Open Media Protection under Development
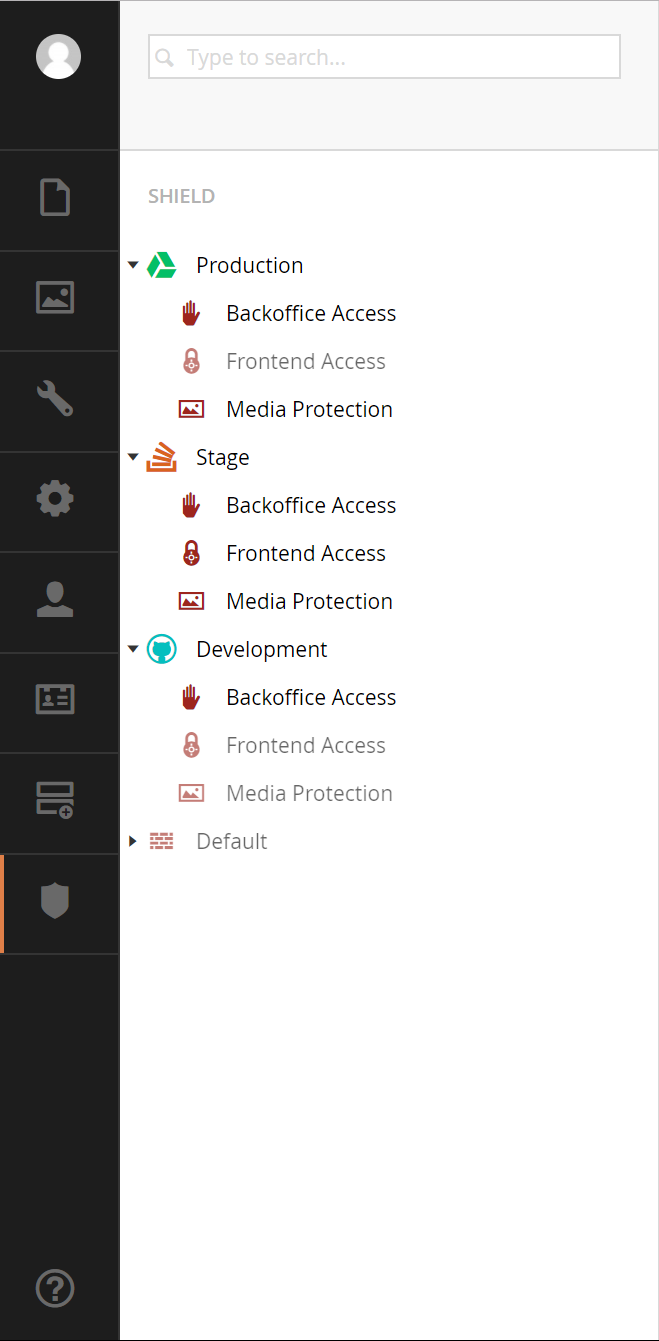This screenshot has height=1341, width=659. point(309,793)
